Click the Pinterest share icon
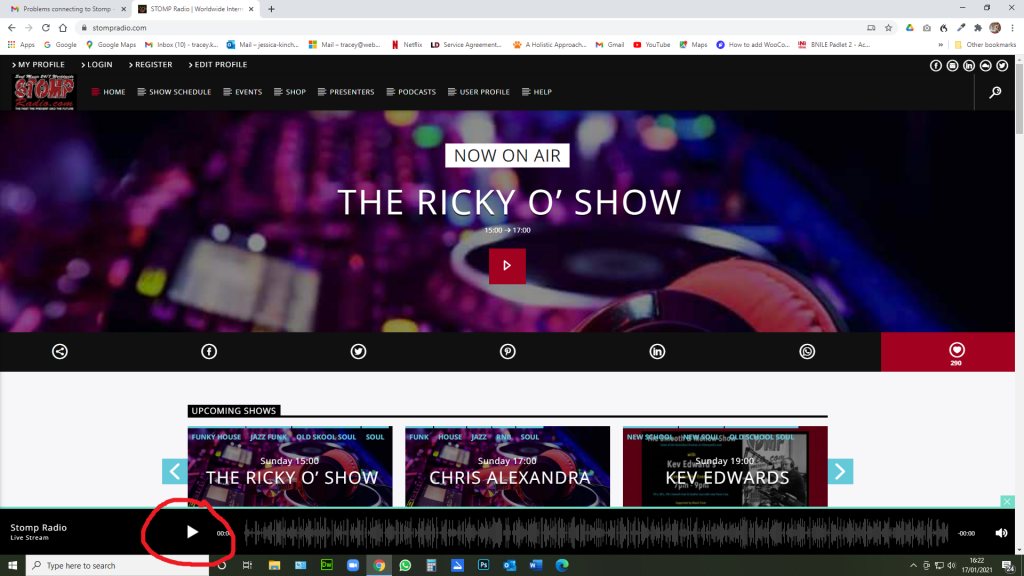Screen dimensions: 1024x576 508,351
